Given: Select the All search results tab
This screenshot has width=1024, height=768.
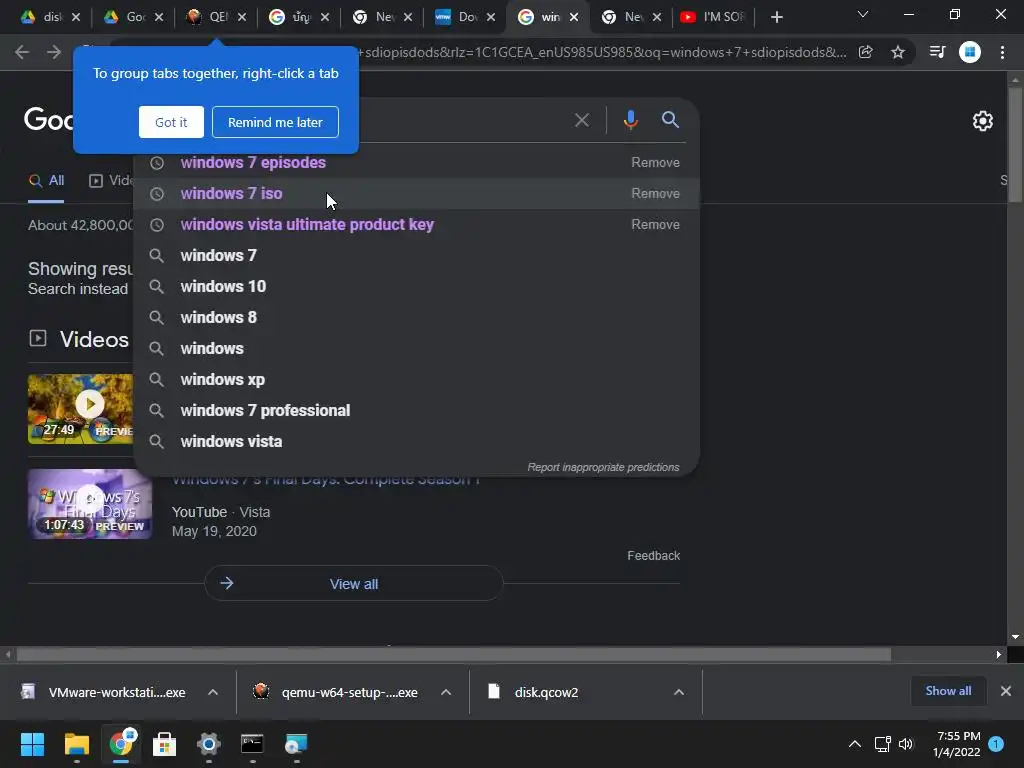Looking at the screenshot, I should click(x=46, y=181).
